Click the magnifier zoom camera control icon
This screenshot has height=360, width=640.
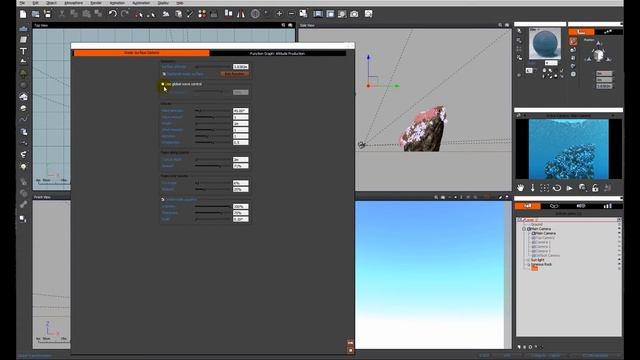pos(582,188)
